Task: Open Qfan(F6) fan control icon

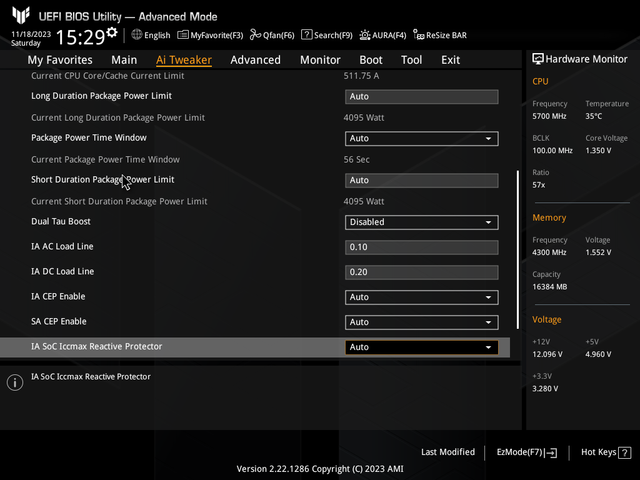Action: click(x=256, y=35)
